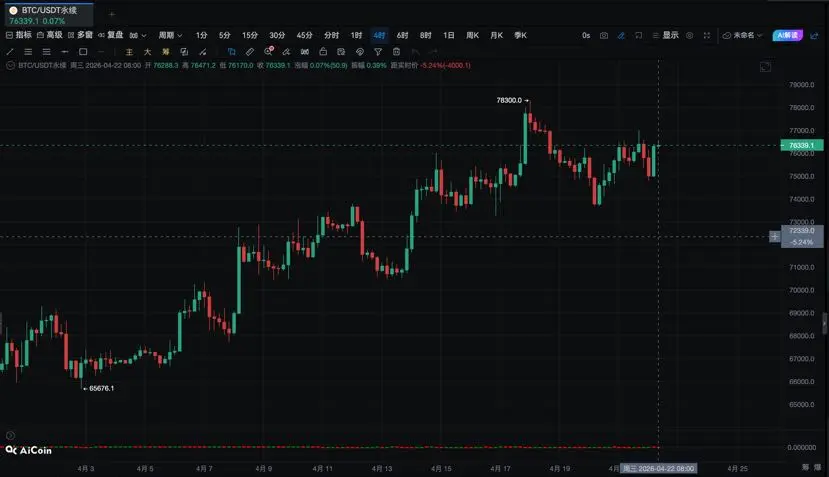This screenshot has height=477, width=829.
Task: Switch to 周K timeframe
Action: point(472,35)
